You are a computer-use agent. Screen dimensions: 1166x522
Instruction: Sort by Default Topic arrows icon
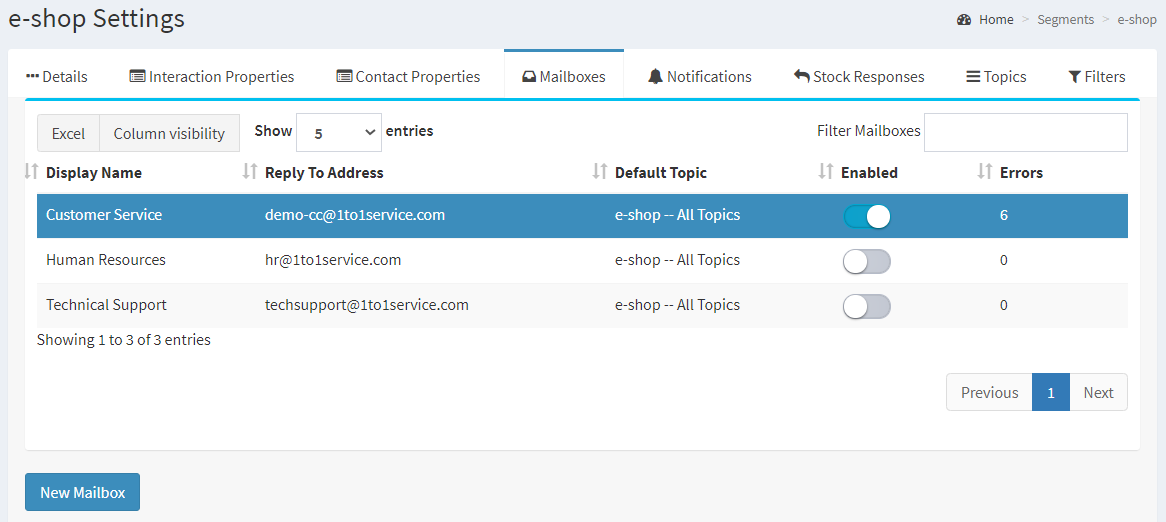pos(599,172)
